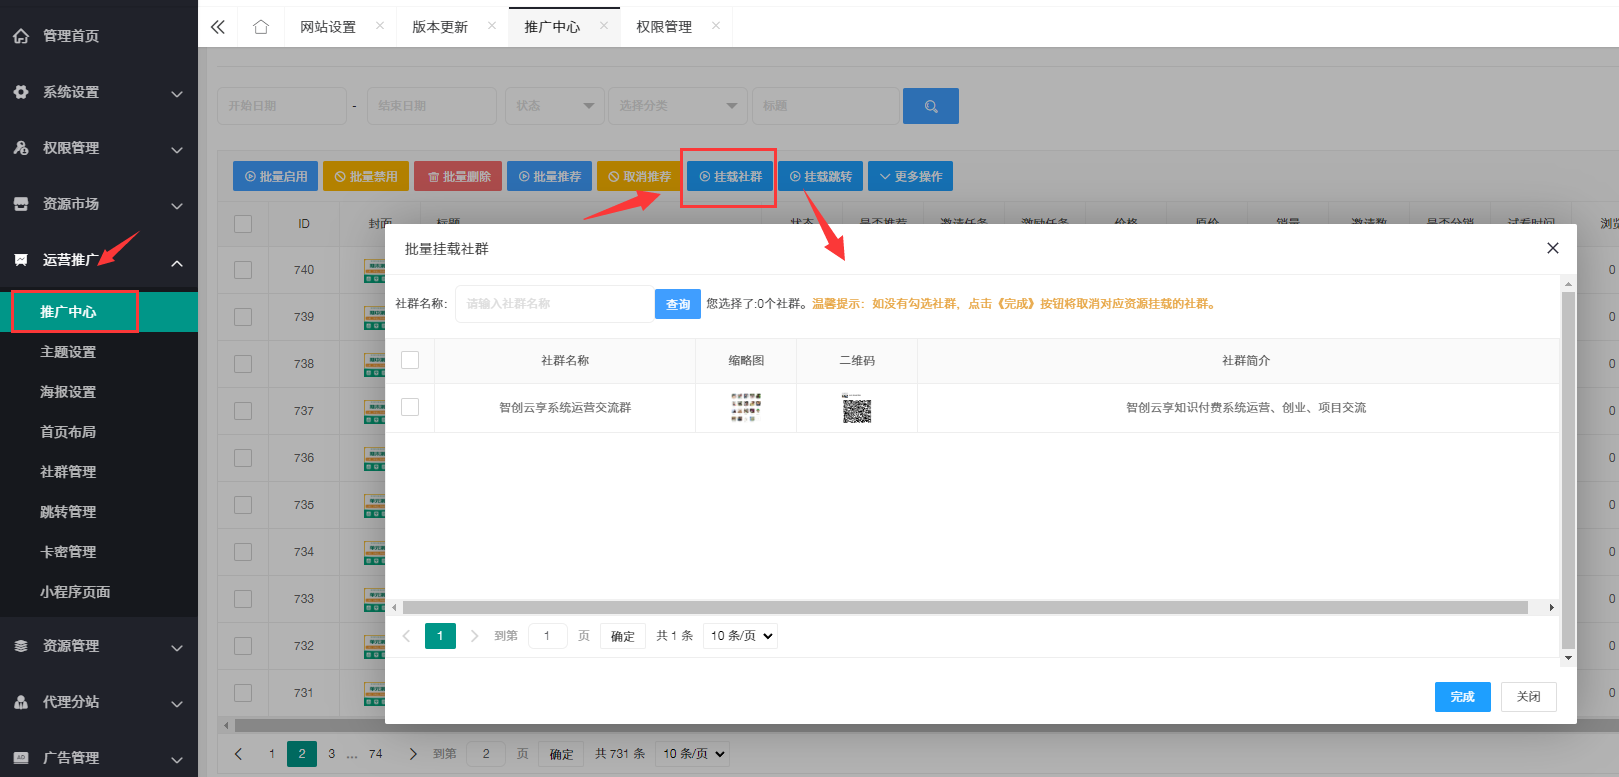Check the checkbox for row 740

coord(243,270)
